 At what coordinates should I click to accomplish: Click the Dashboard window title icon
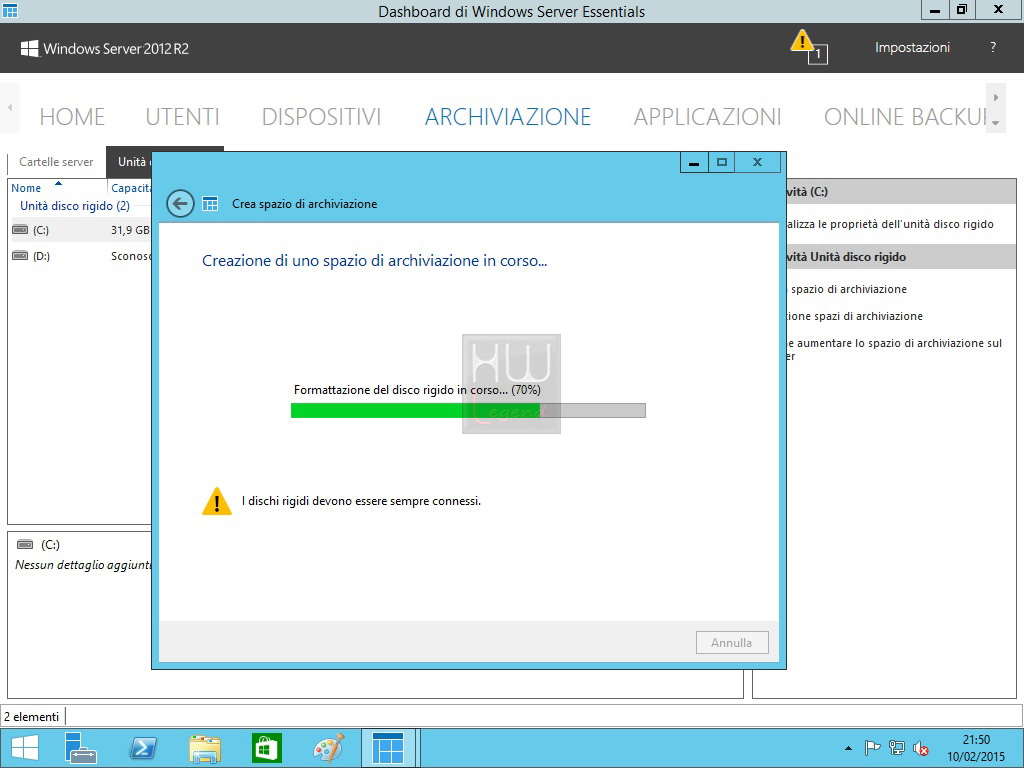pyautogui.click(x=10, y=10)
